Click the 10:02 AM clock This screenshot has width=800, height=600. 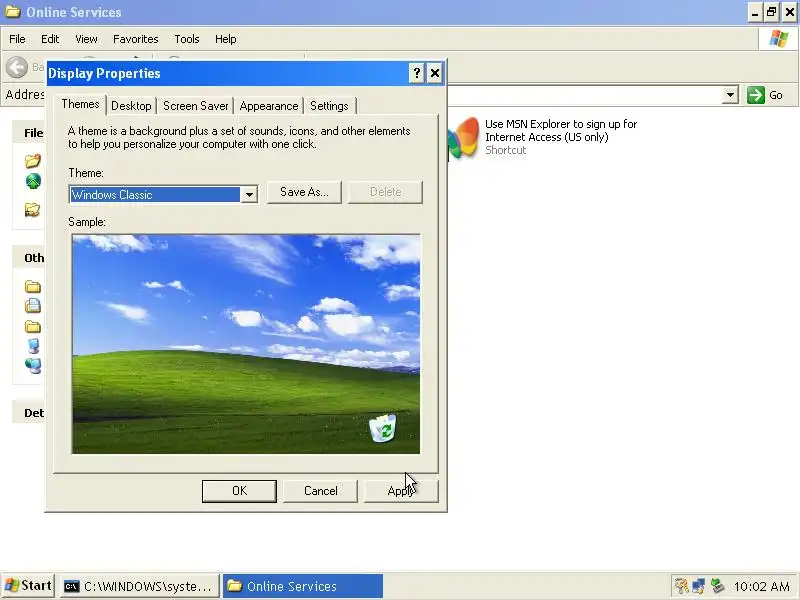point(761,586)
